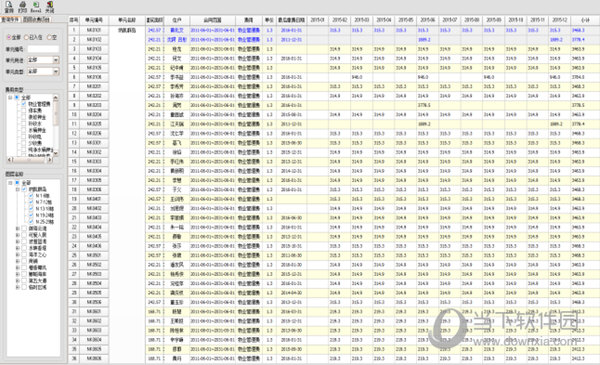Expand the collapsed community directly under N 25-29幢

coord(17,228)
